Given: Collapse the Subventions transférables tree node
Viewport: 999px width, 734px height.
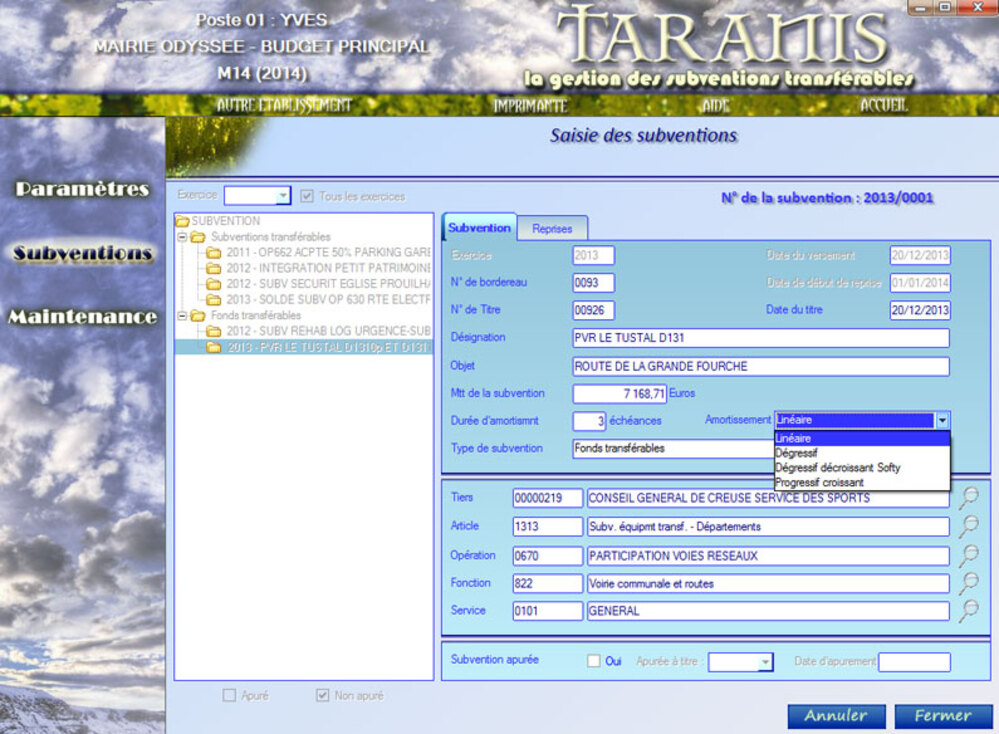Looking at the screenshot, I should 182,237.
